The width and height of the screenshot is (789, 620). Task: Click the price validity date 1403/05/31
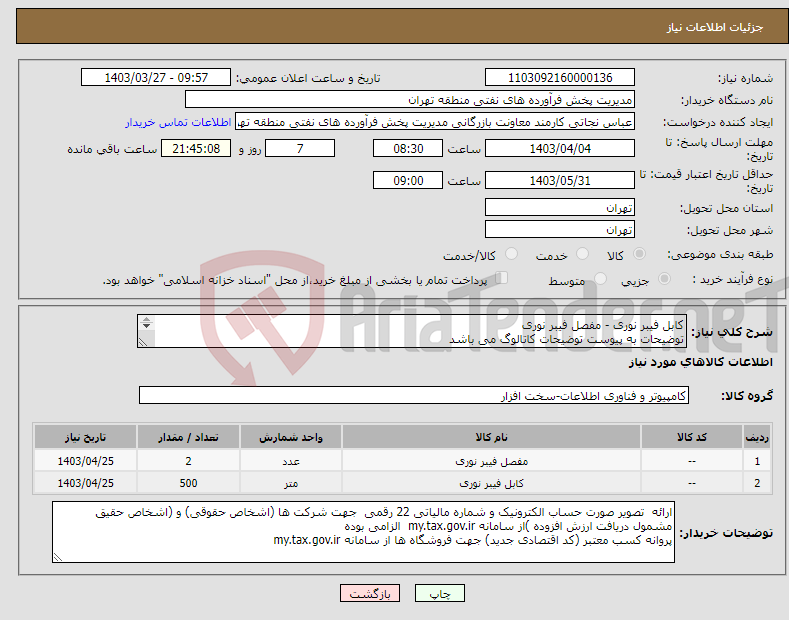click(560, 180)
